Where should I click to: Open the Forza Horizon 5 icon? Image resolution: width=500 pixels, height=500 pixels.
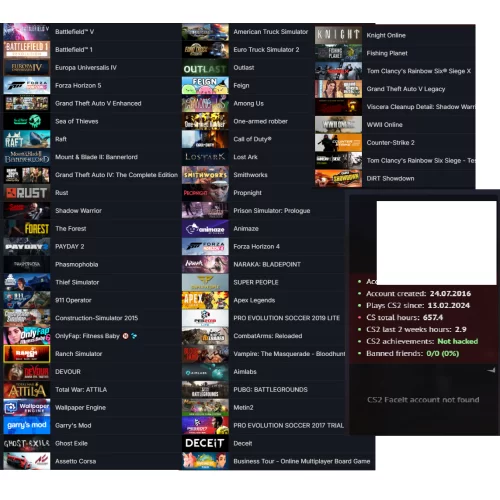(x=27, y=85)
